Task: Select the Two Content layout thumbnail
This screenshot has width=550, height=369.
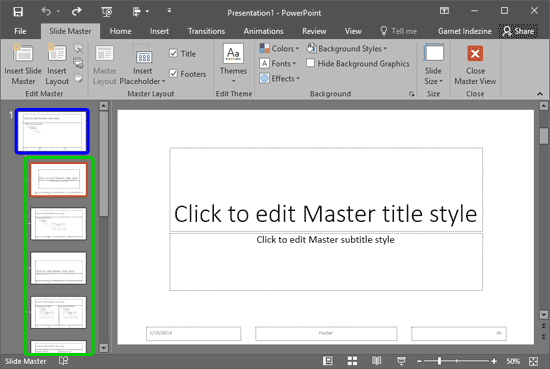Action: coord(58,312)
